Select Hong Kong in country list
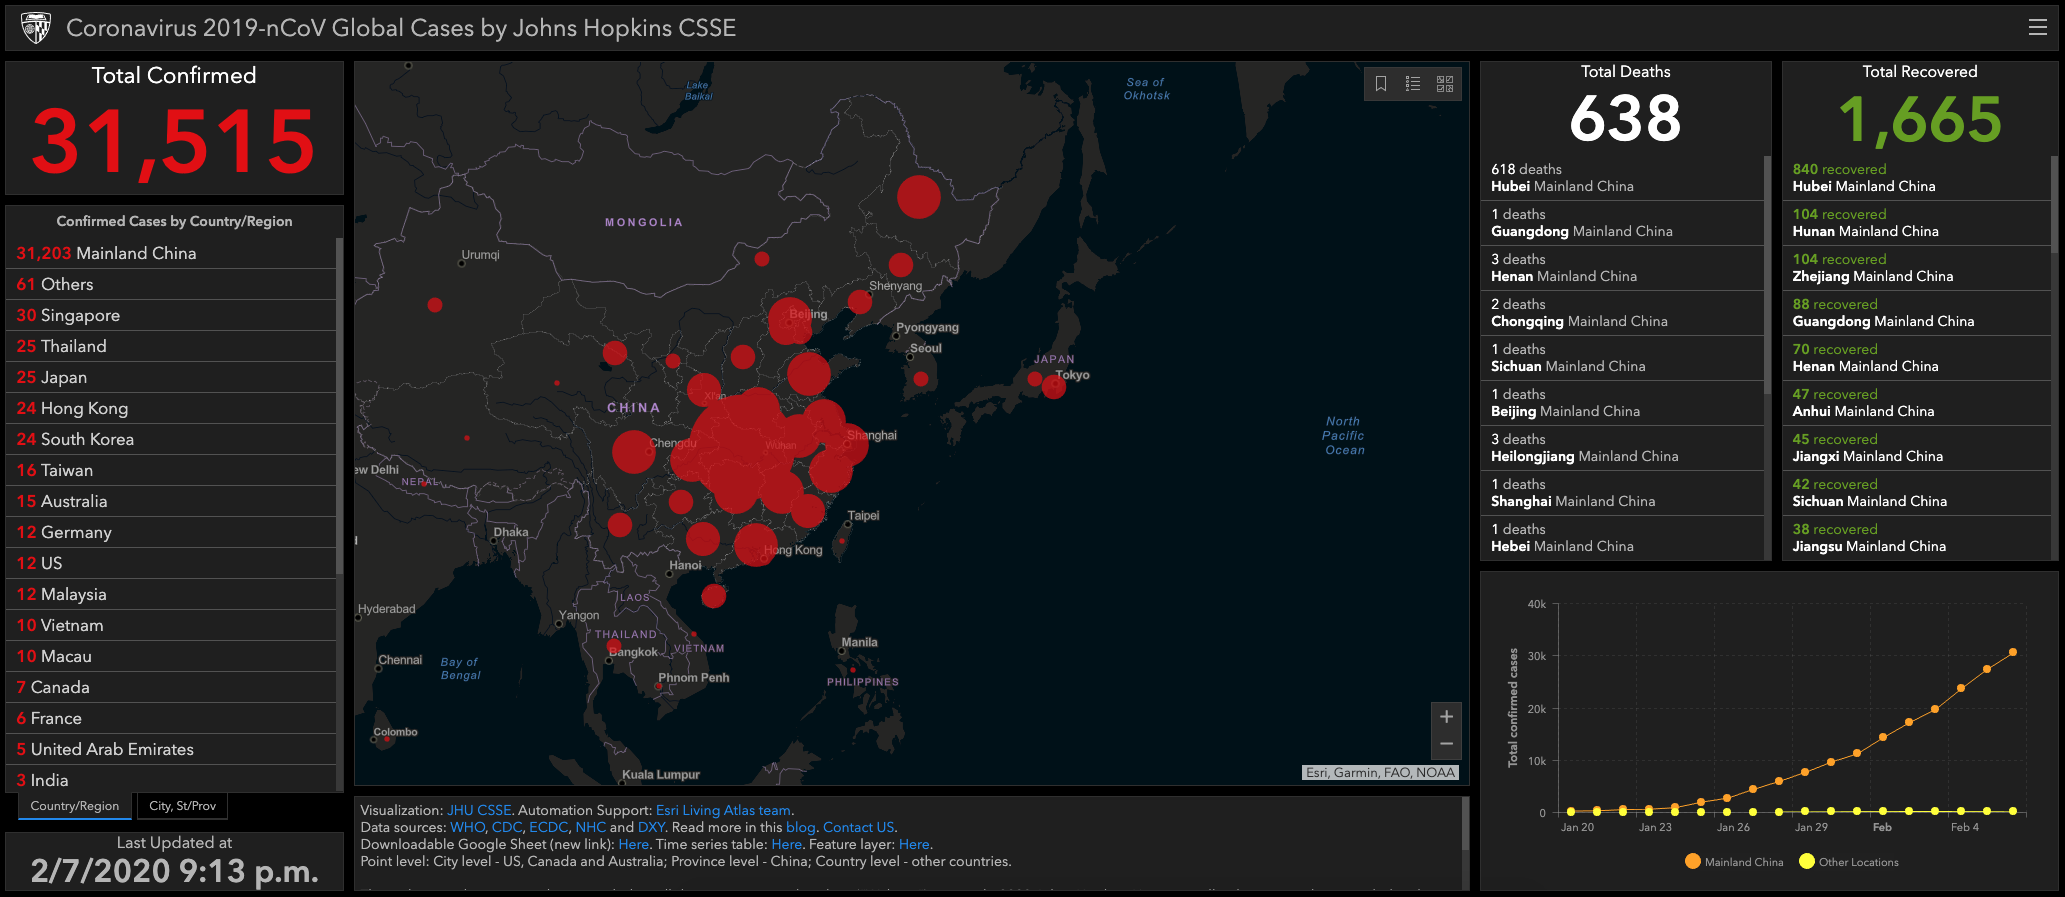The height and width of the screenshot is (897, 2065). (171, 409)
